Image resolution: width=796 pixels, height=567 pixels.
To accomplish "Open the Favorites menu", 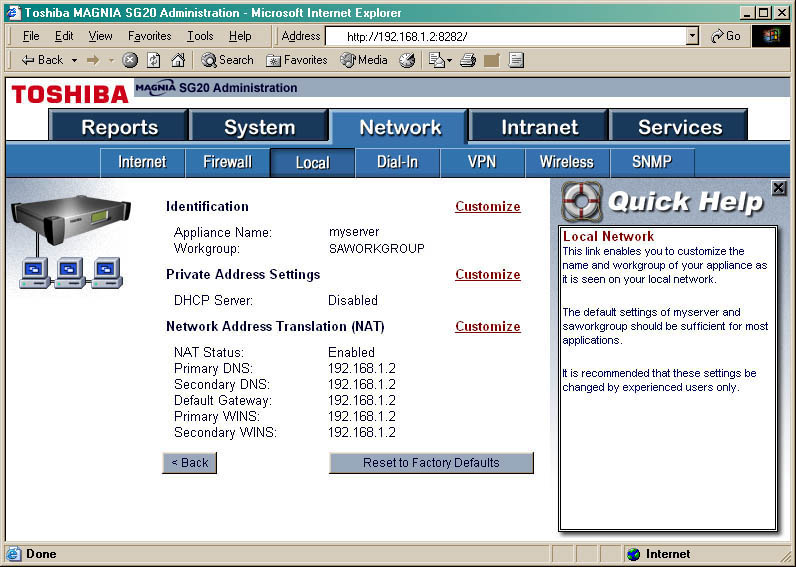I will 149,36.
